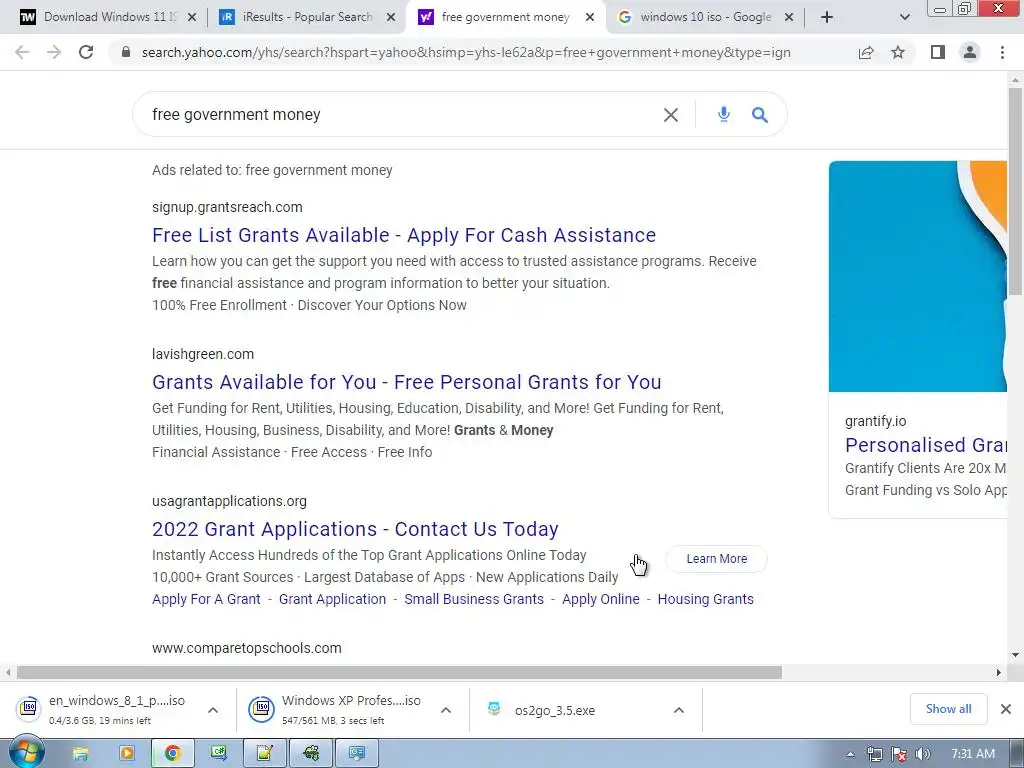1024x768 pixels.
Task: Click the Learn More button
Action: pyautogui.click(x=716, y=559)
